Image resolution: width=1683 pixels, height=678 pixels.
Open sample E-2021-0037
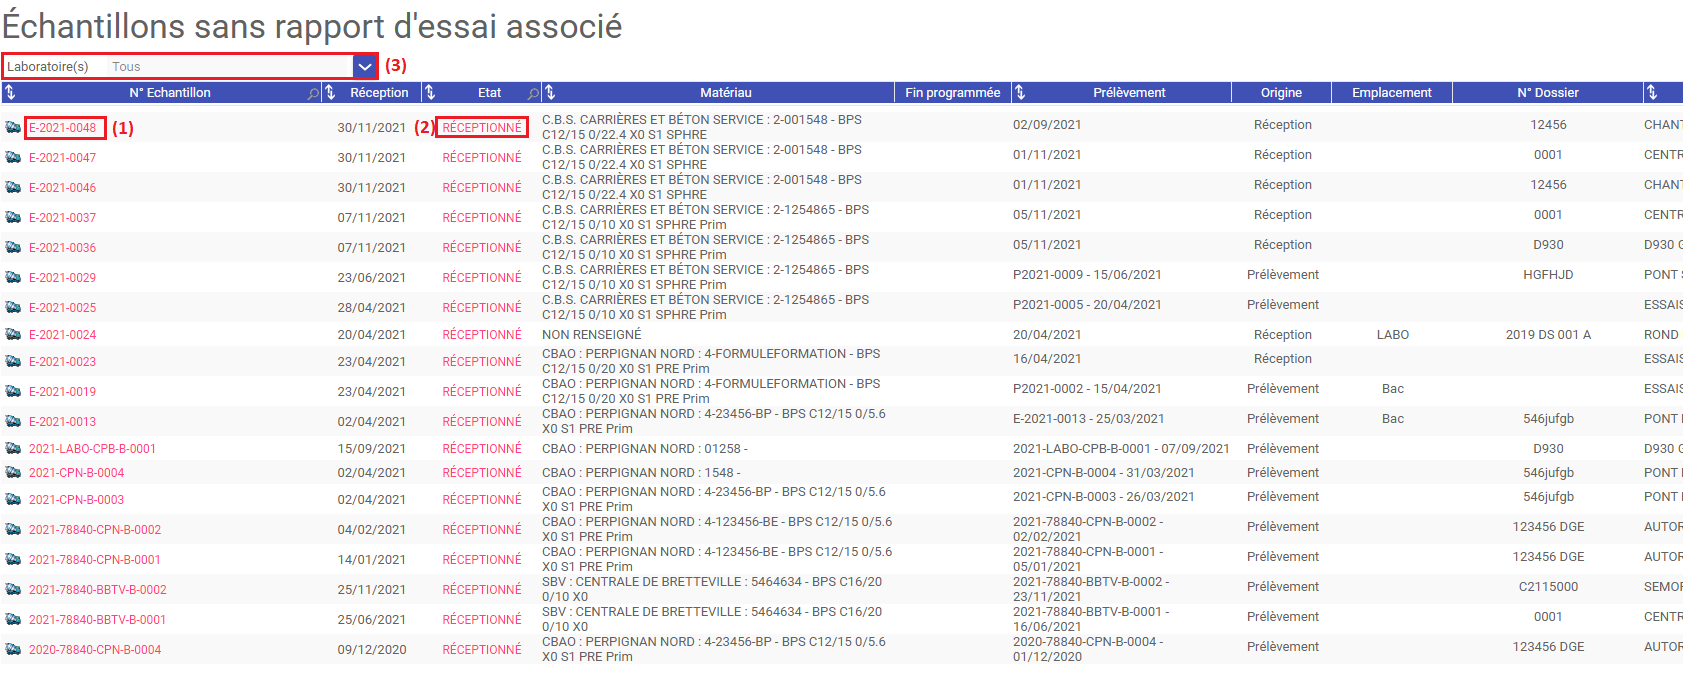coord(63,218)
